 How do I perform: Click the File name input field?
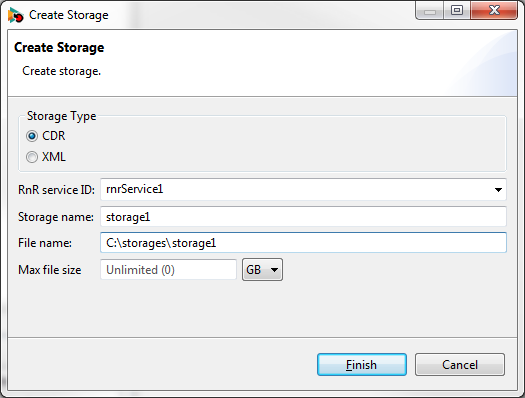(x=303, y=243)
